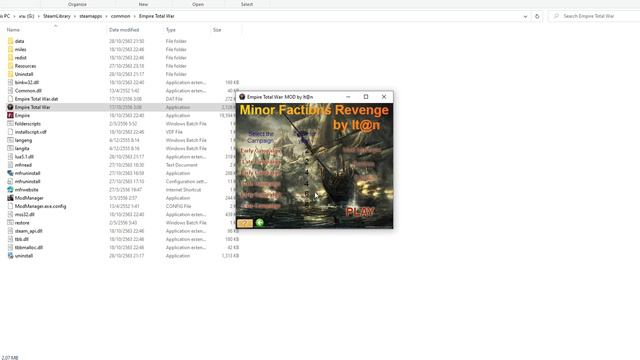
Task: Click the Search Empire Total War field
Action: pos(595,16)
